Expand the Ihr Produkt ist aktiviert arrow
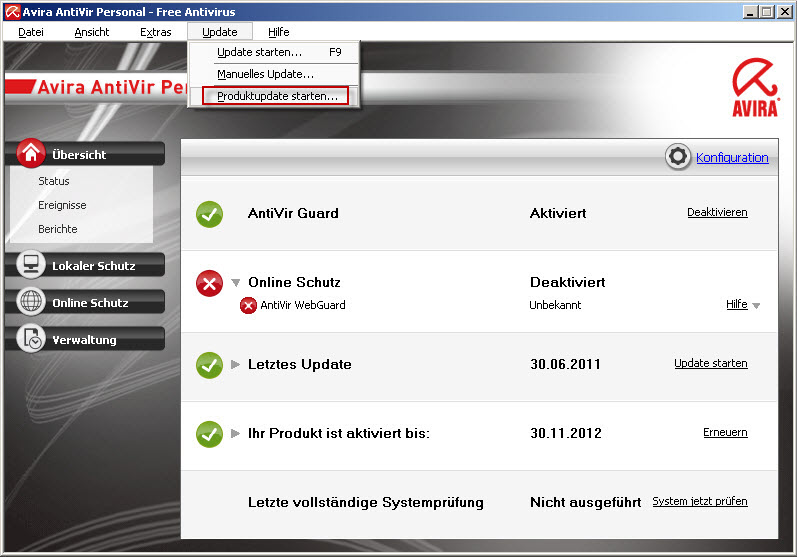The width and height of the screenshot is (797, 557). click(x=235, y=434)
